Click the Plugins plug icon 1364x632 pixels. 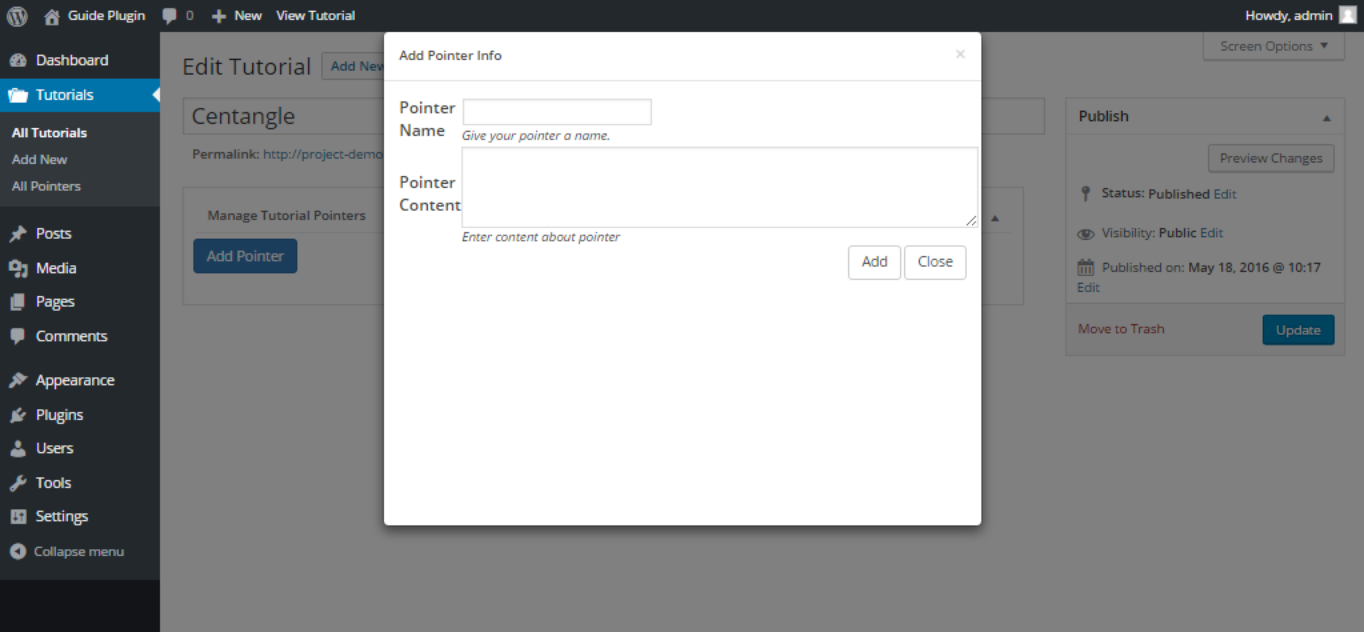(x=18, y=415)
